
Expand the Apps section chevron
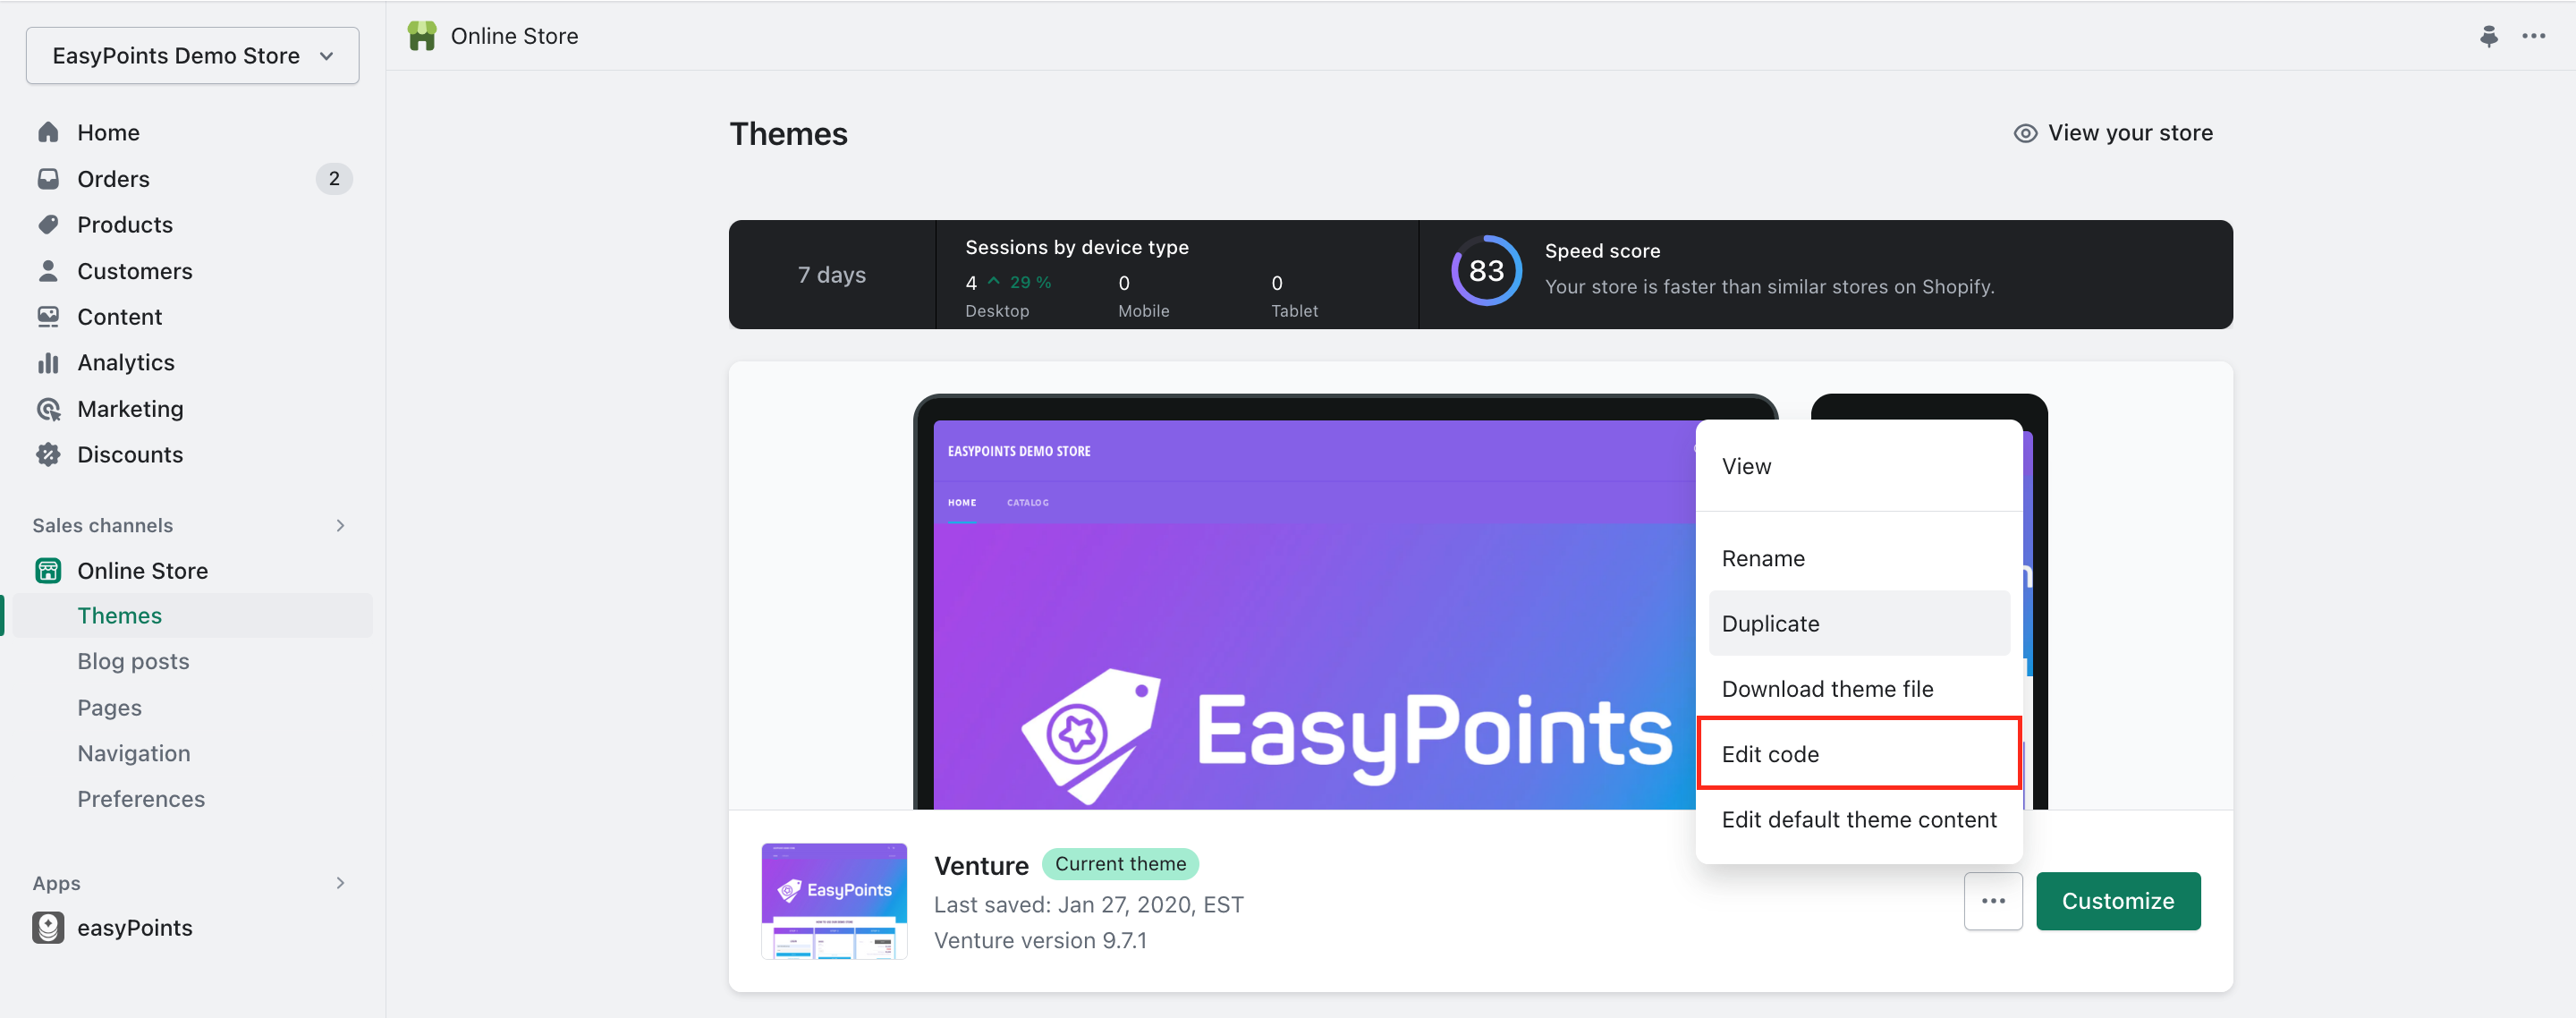[340, 882]
